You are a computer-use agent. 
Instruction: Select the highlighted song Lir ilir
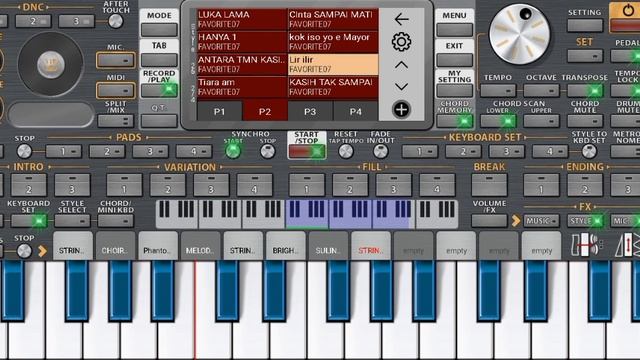(333, 64)
